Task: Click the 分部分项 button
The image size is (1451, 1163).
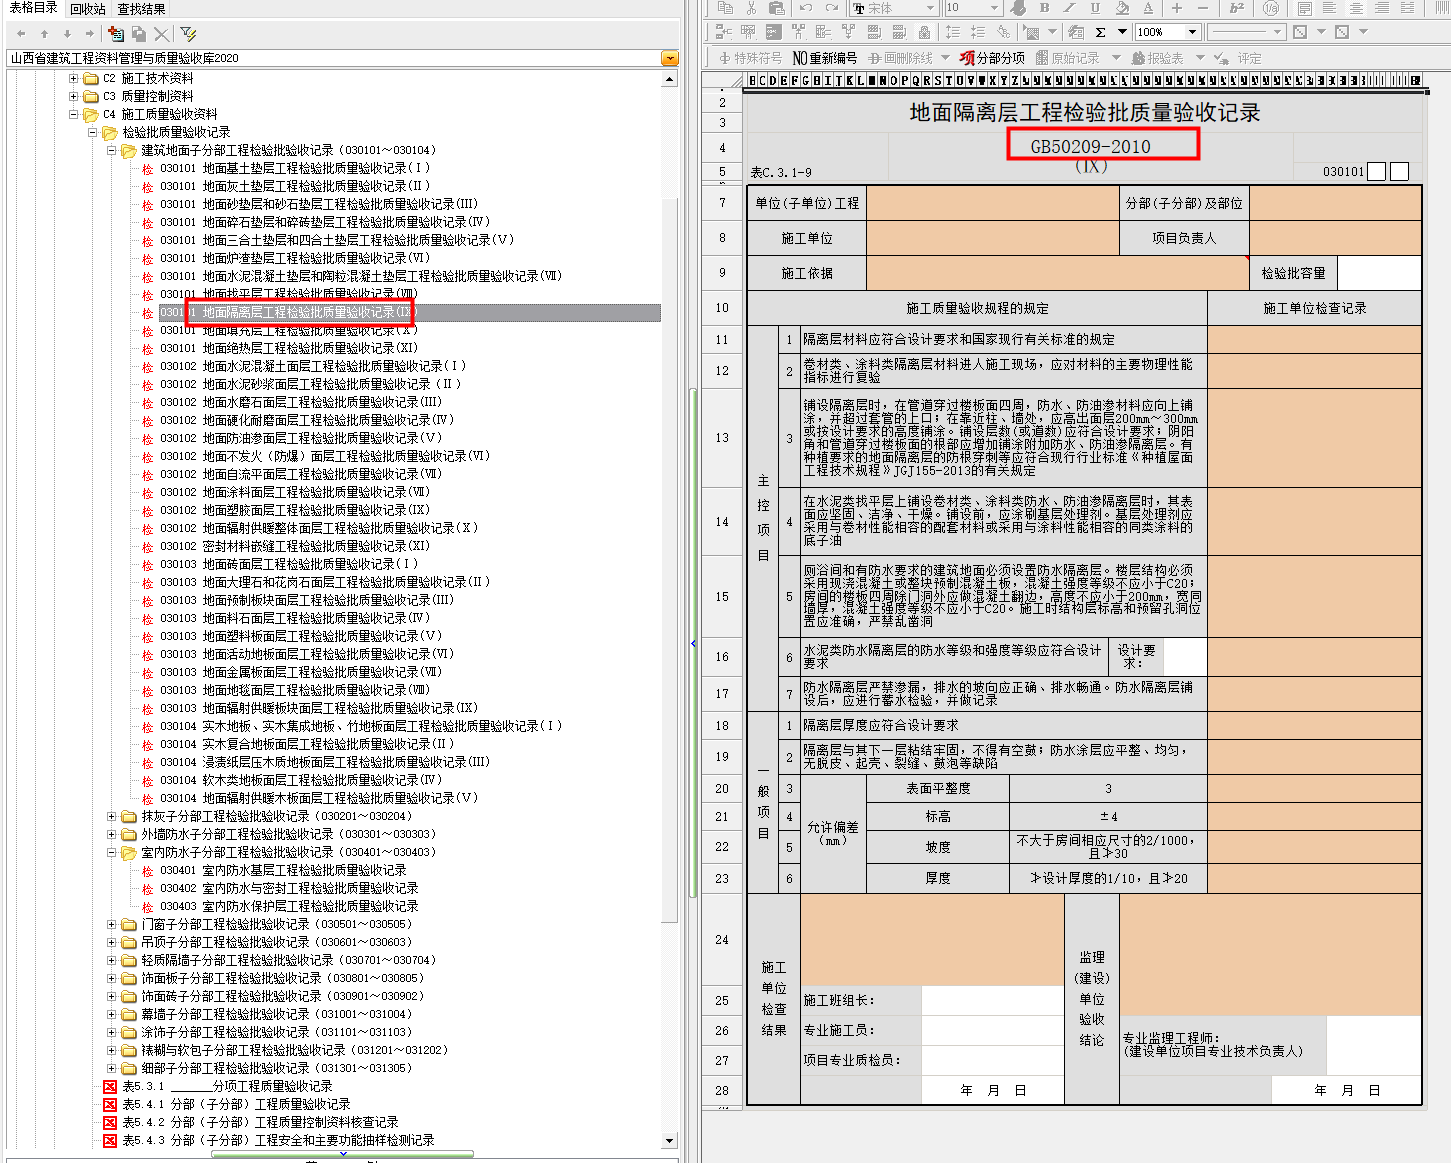Action: tap(992, 58)
